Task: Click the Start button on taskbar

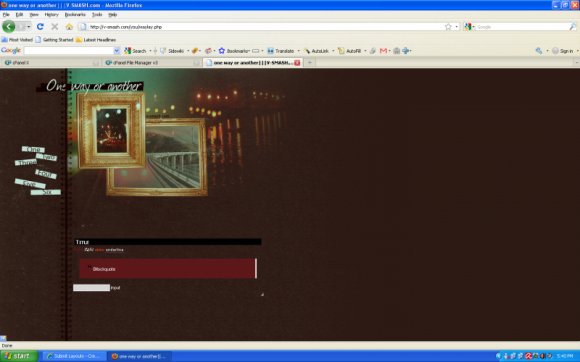Action: (x=19, y=356)
